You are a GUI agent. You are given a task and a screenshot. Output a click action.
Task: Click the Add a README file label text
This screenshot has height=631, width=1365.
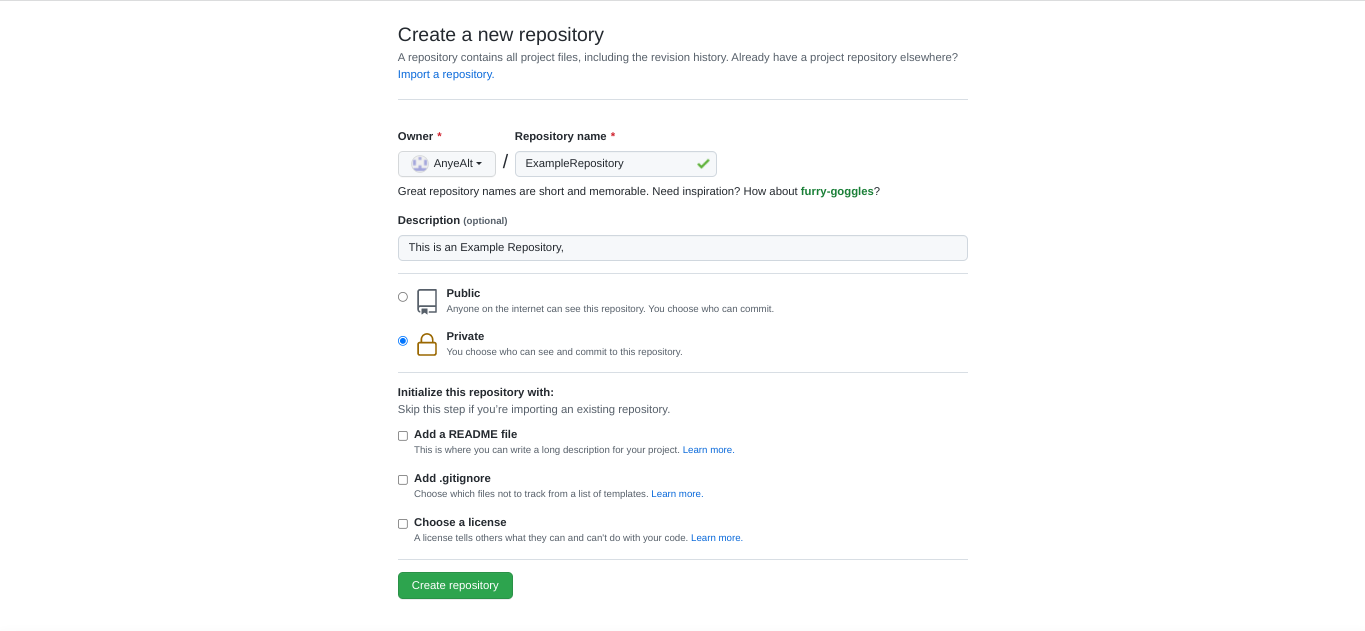[465, 434]
